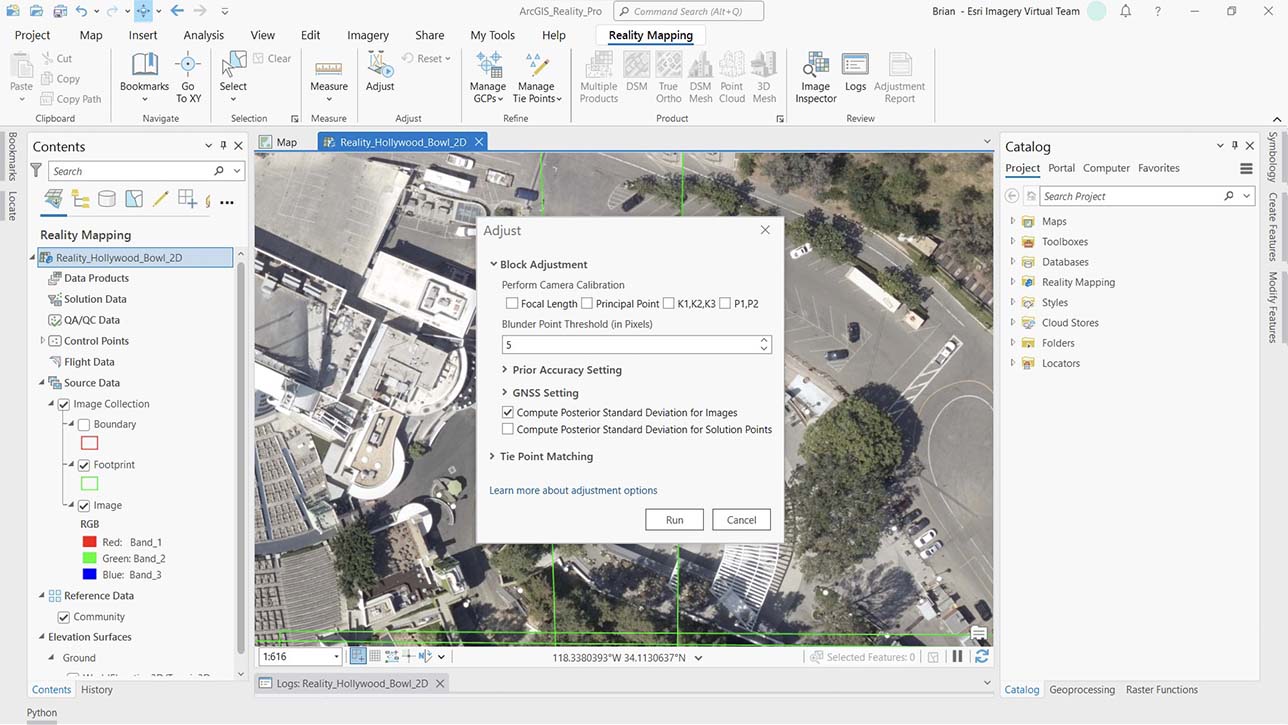The image size is (1288, 725).
Task: Collapse the Block Adjustment section
Action: 493,265
